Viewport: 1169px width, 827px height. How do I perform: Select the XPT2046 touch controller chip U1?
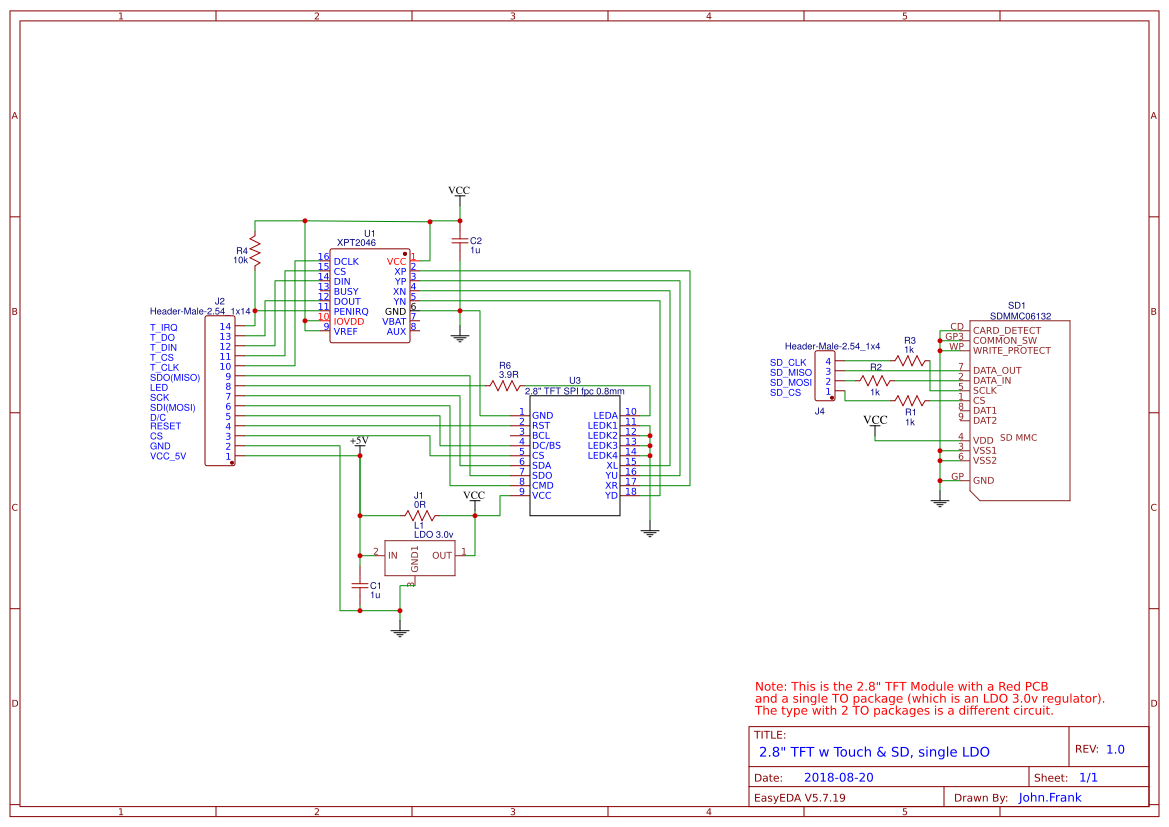(x=370, y=296)
